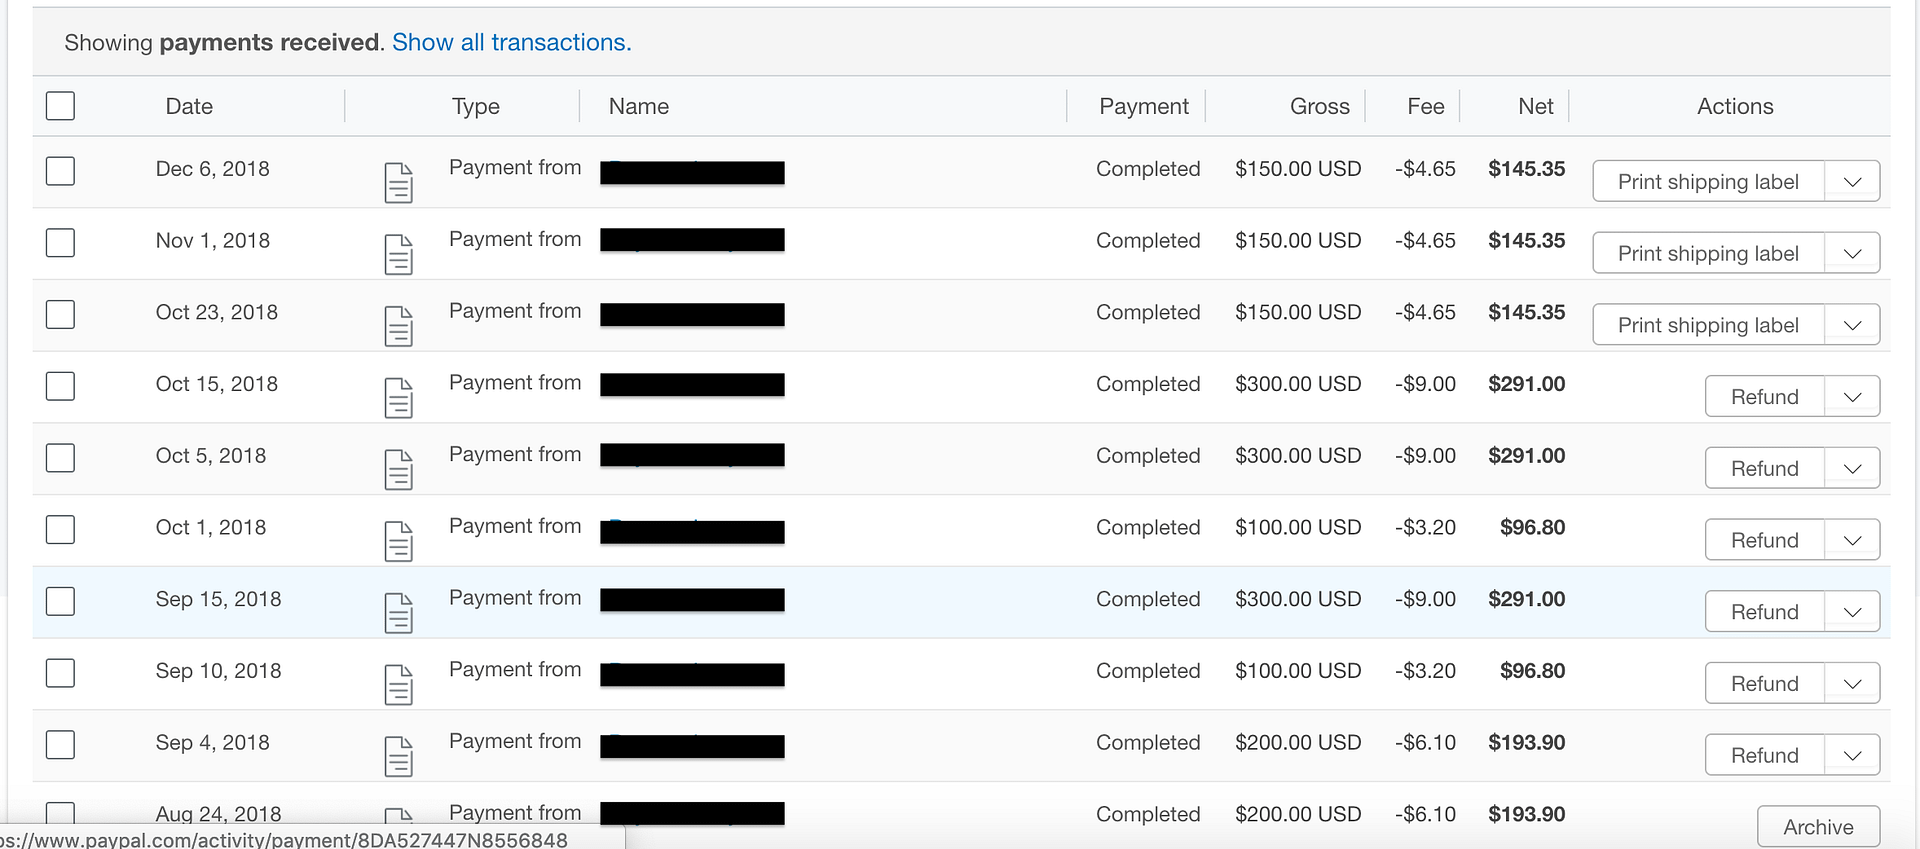Image resolution: width=1920 pixels, height=849 pixels.
Task: Open document icon for Dec 6, 2018 payment
Action: pos(398,183)
